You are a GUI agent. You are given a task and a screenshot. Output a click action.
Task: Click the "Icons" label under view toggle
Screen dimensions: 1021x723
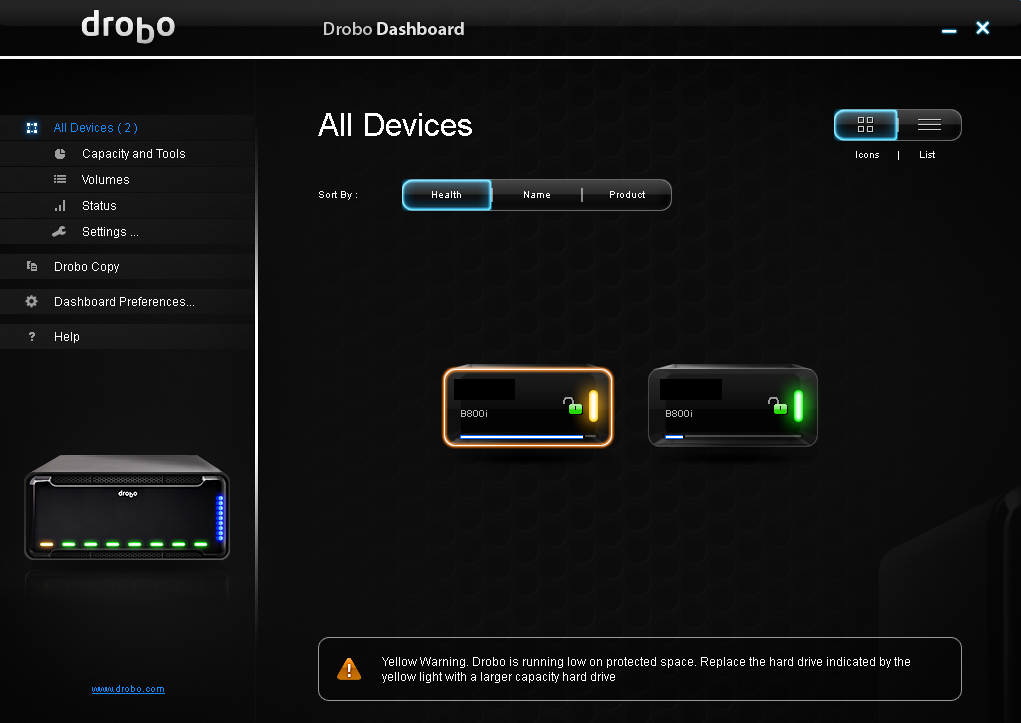pyautogui.click(x=867, y=155)
